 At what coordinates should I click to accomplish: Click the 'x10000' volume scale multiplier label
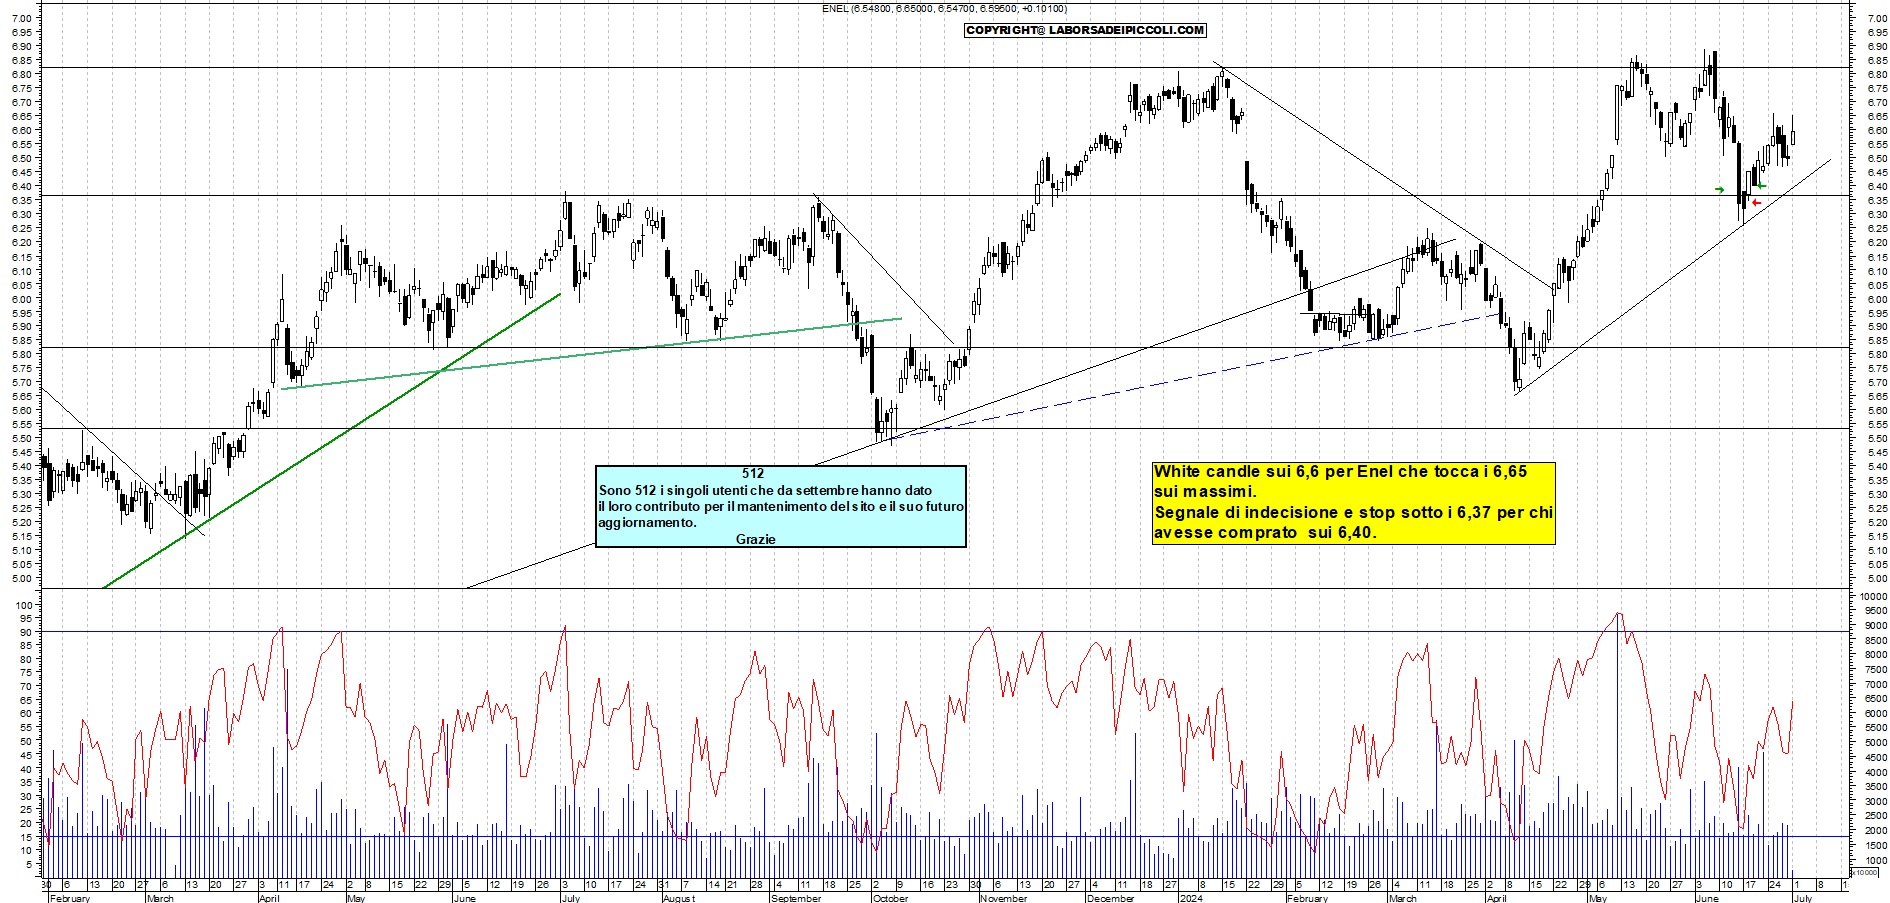(1865, 873)
